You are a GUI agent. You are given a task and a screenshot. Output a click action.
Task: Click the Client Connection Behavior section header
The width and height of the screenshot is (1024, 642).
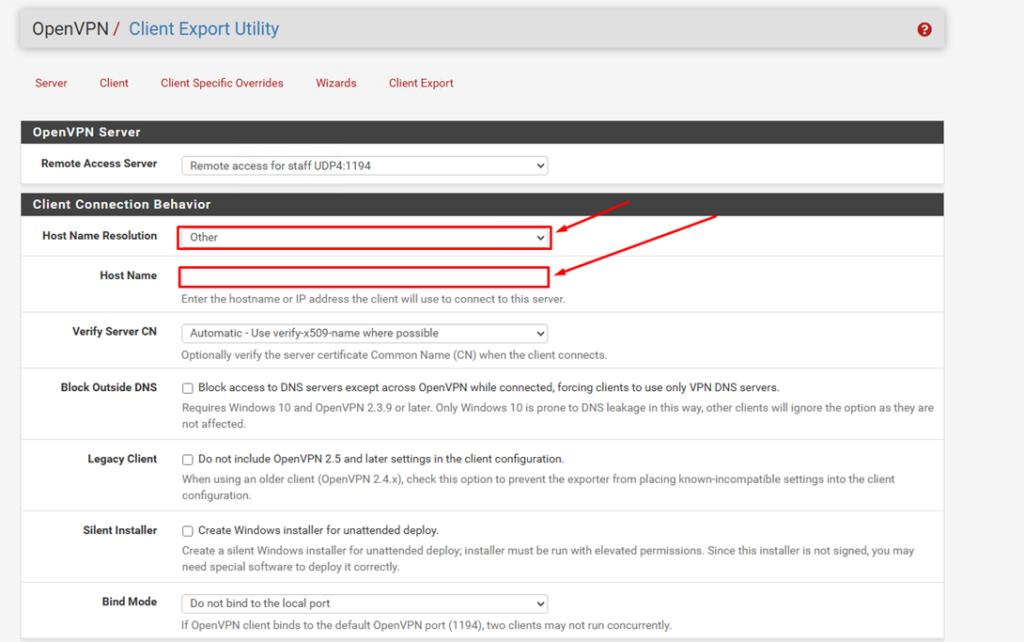click(122, 204)
